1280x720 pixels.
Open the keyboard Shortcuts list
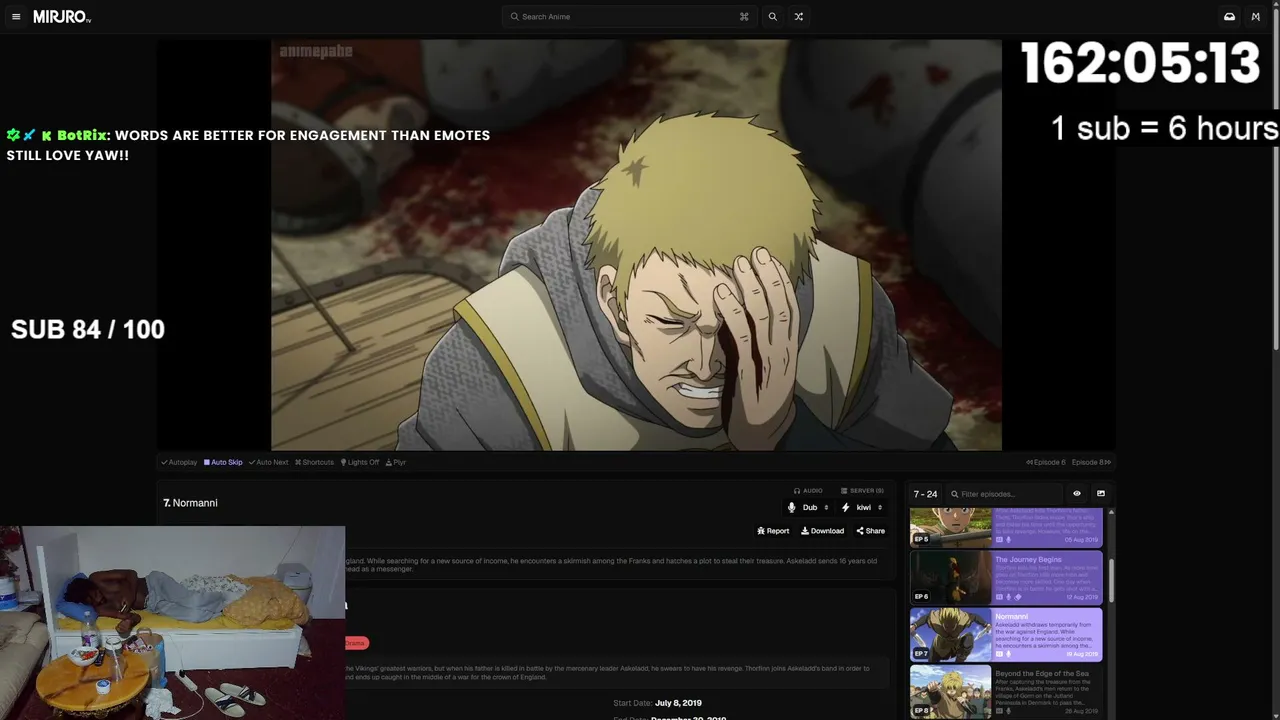coord(314,462)
